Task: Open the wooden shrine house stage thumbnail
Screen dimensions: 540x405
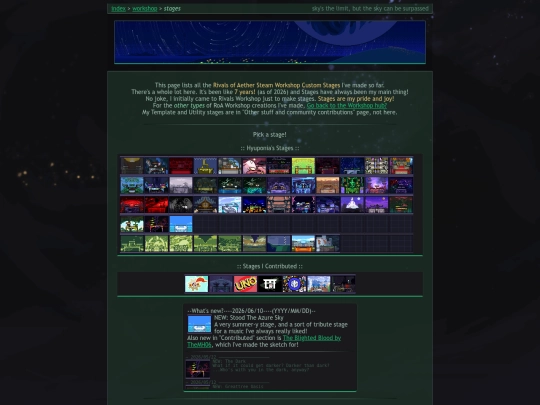Action: coord(205,205)
